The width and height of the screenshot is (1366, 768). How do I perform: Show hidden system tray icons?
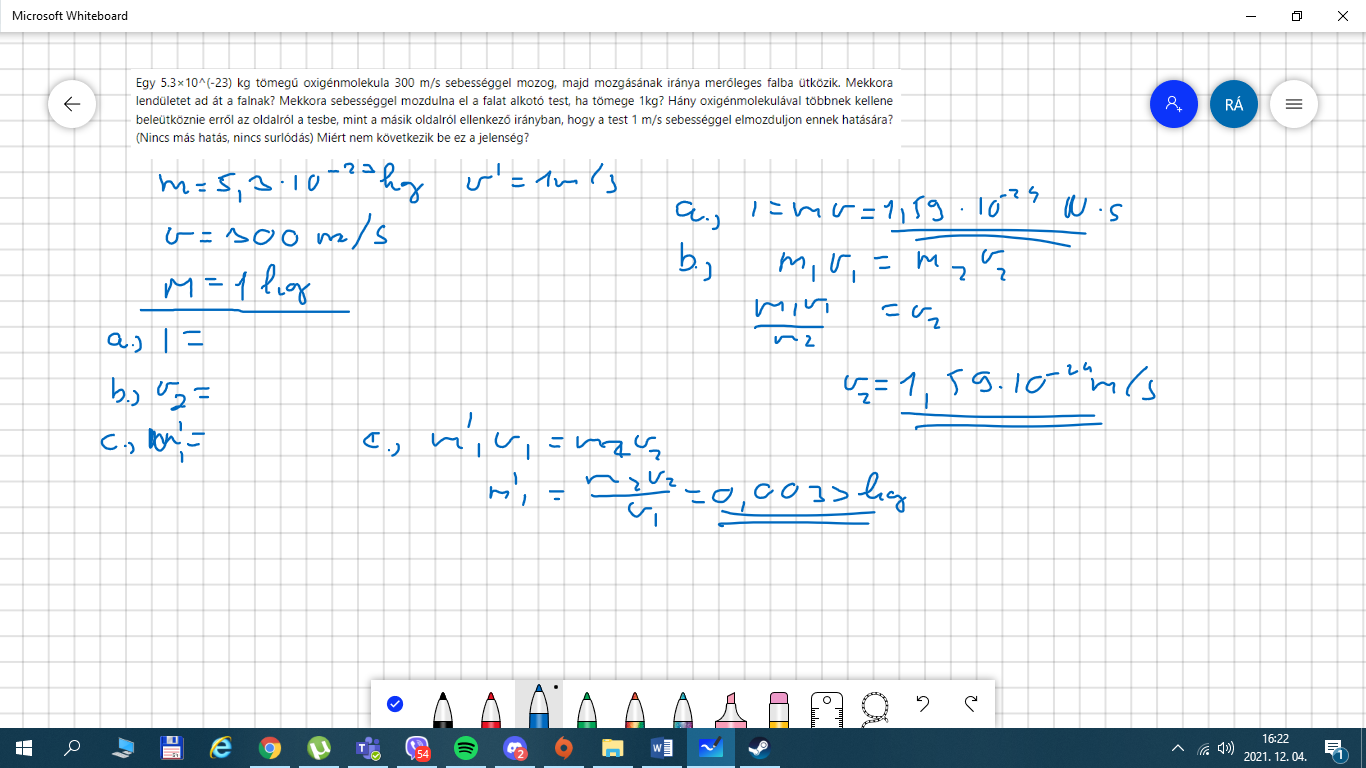1178,748
